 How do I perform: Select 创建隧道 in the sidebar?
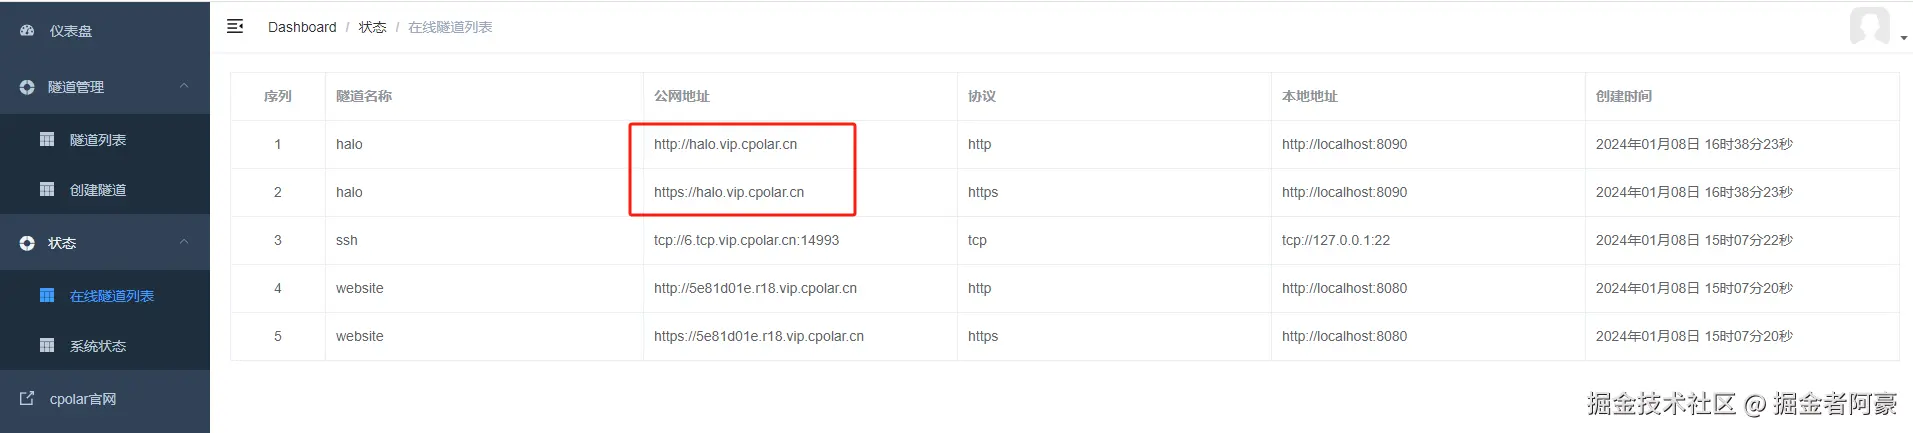click(x=98, y=190)
